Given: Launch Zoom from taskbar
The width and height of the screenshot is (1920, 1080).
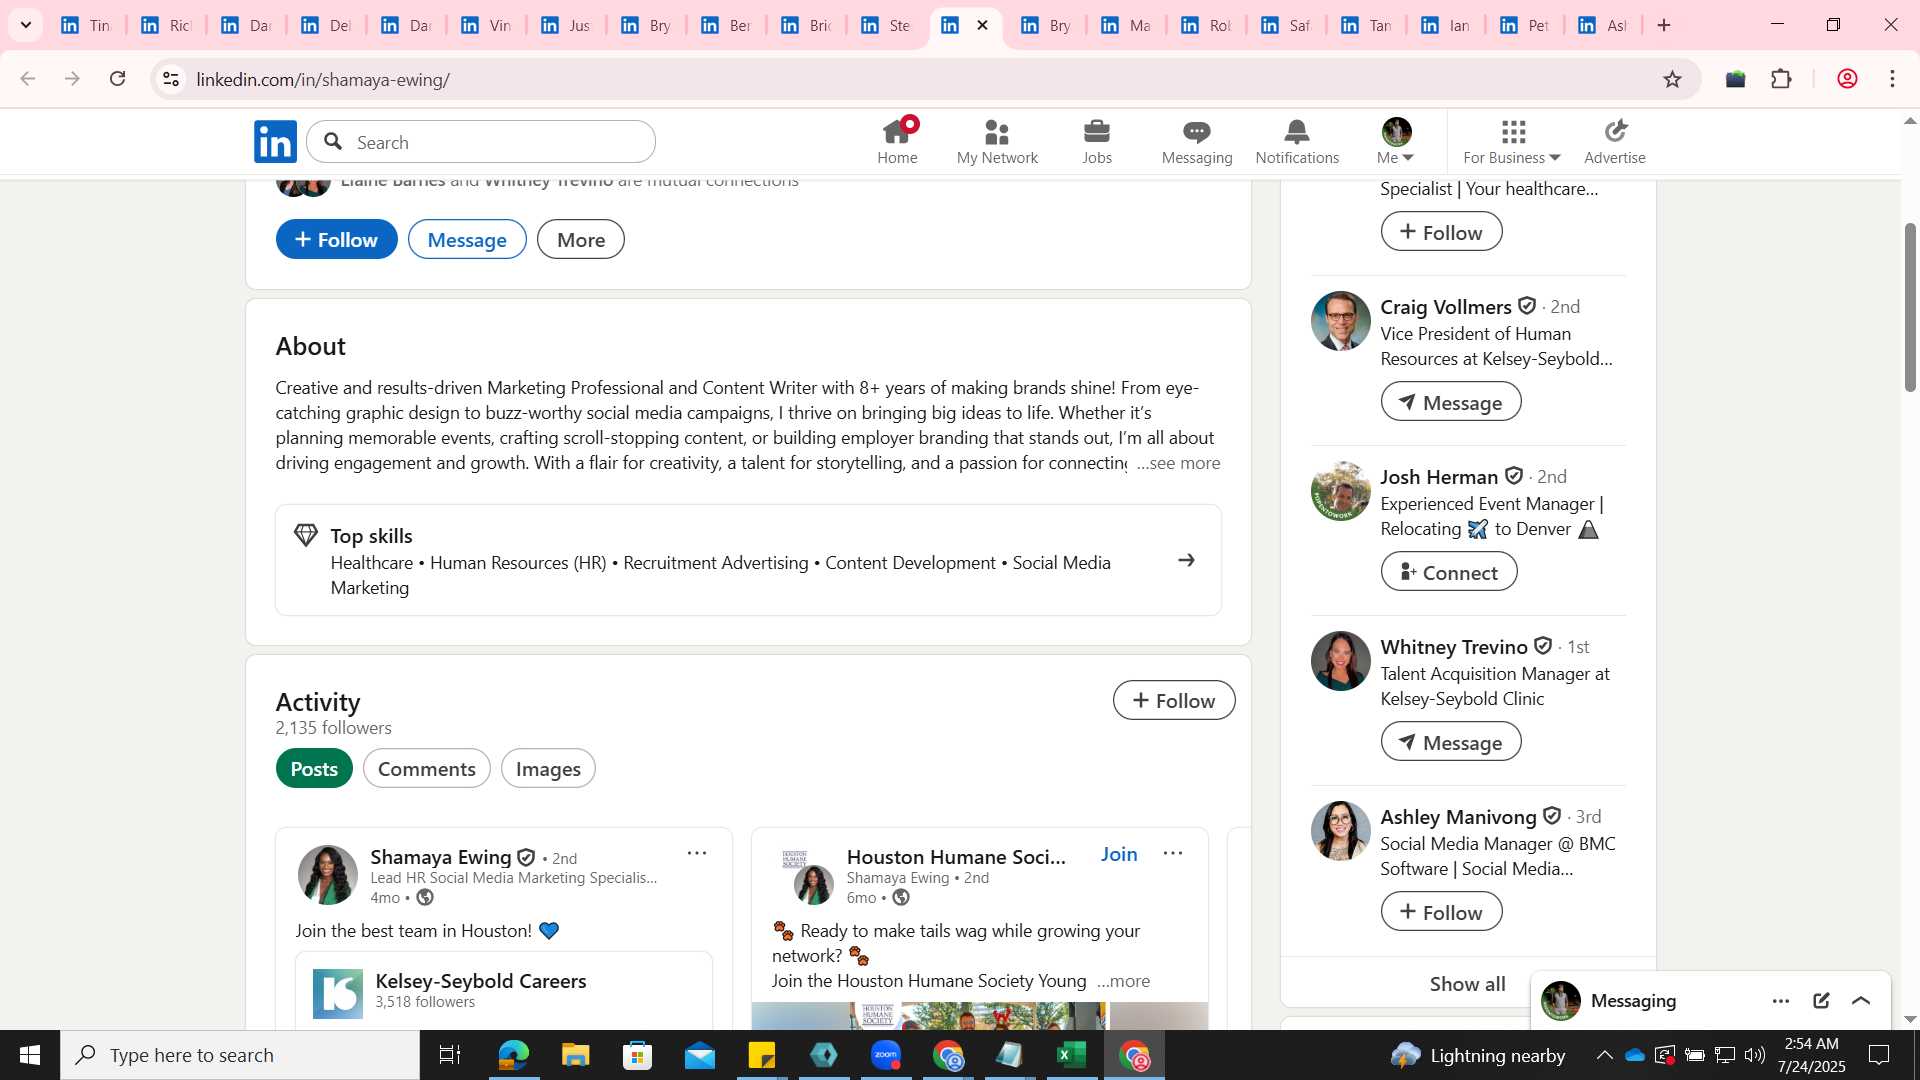Looking at the screenshot, I should click(886, 1055).
